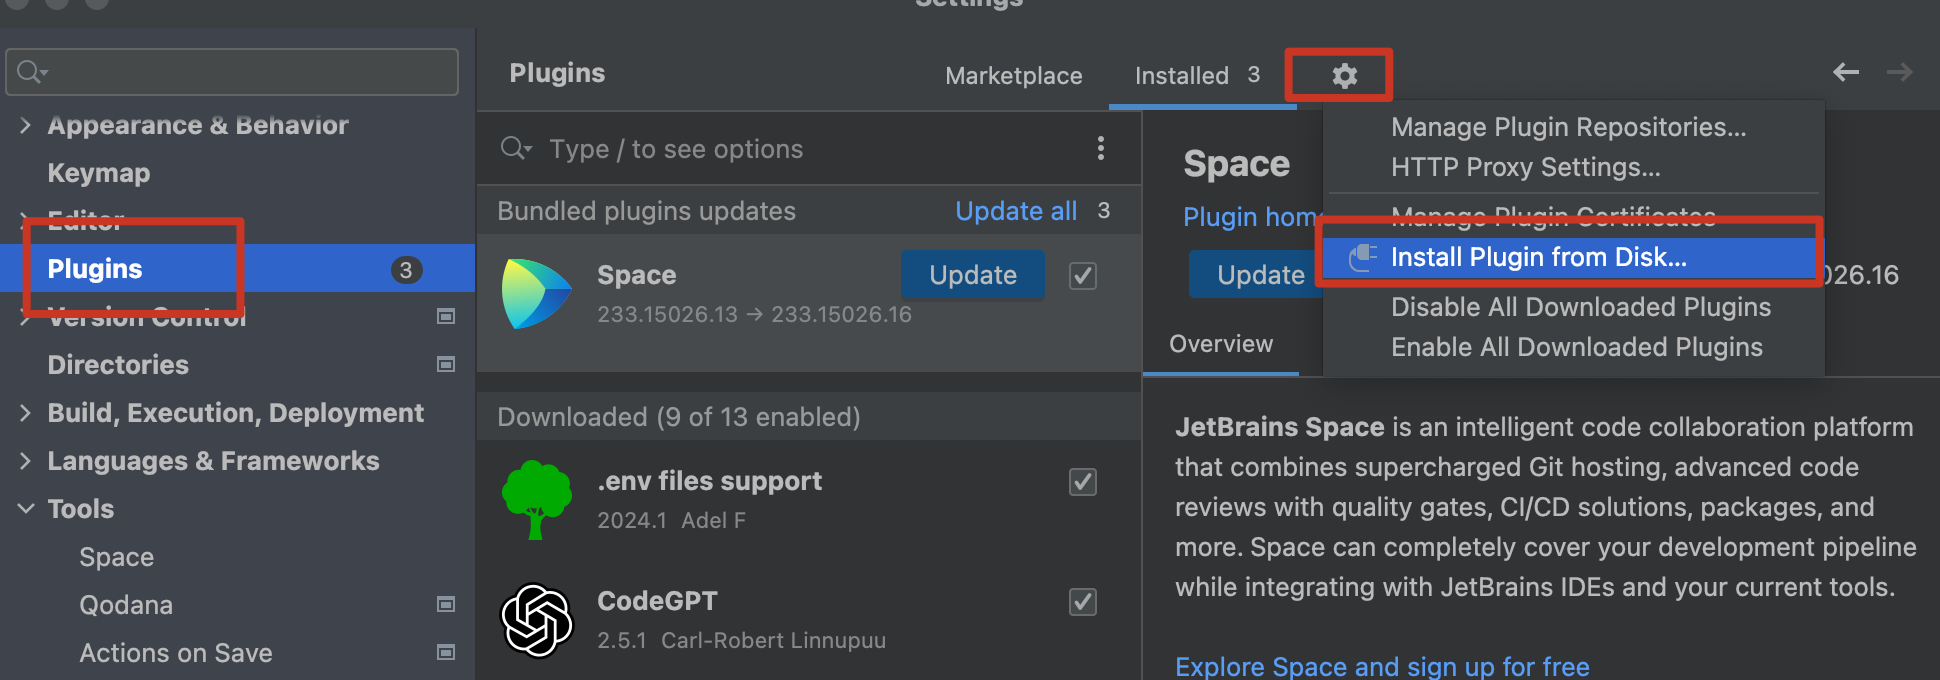Focus the settings search field
This screenshot has width=1940, height=680.
pos(232,72)
